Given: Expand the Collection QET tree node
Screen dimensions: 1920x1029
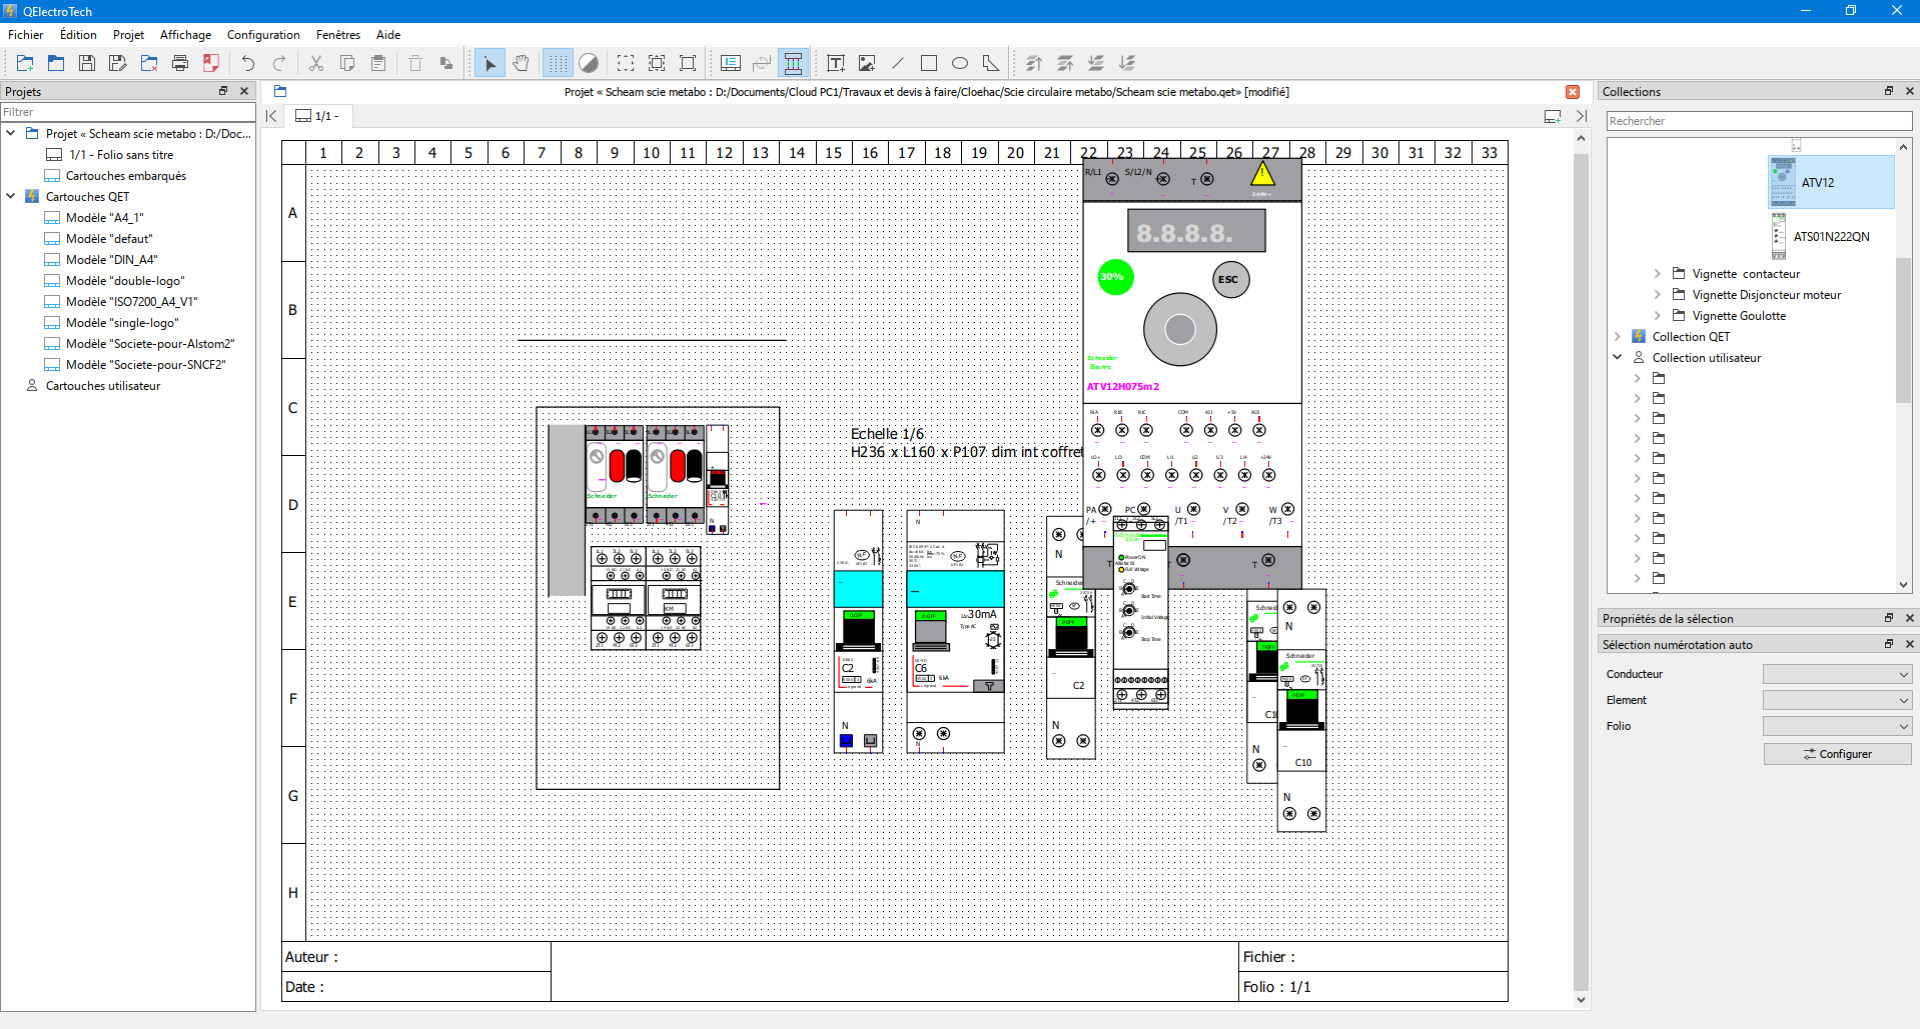Looking at the screenshot, I should 1618,337.
